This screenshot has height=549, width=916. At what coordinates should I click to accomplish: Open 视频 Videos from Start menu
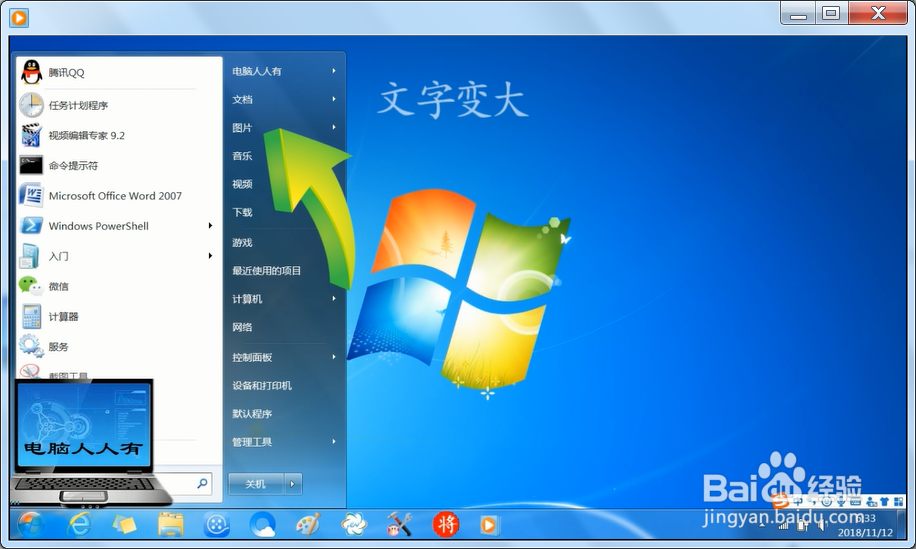(242, 184)
